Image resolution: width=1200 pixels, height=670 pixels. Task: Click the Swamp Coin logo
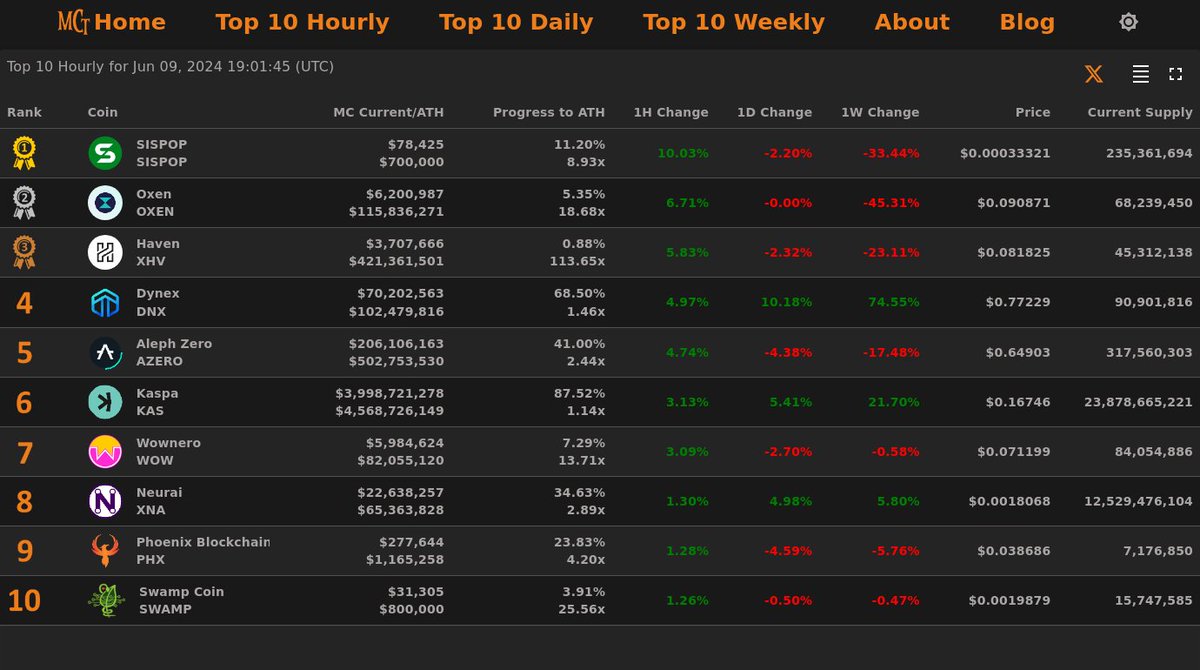click(x=106, y=601)
